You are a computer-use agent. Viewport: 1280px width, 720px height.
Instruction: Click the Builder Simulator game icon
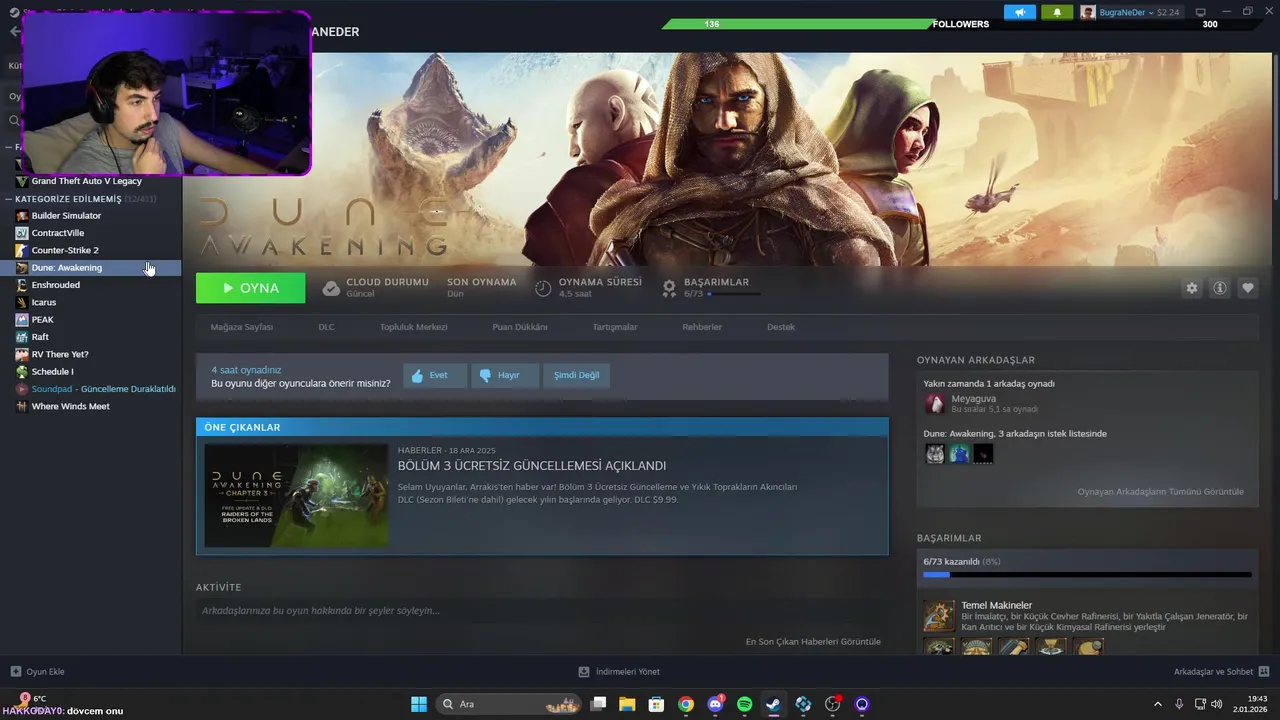22,216
